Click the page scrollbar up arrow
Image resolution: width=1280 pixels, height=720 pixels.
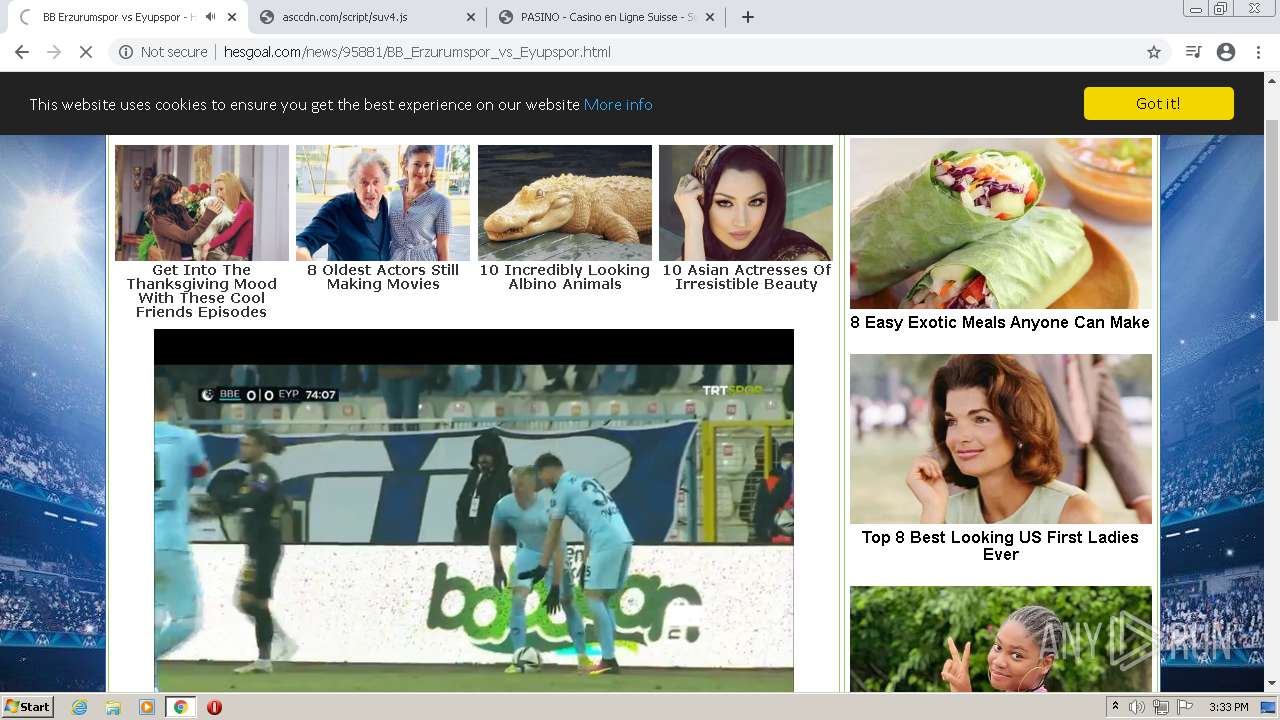click(x=1271, y=82)
